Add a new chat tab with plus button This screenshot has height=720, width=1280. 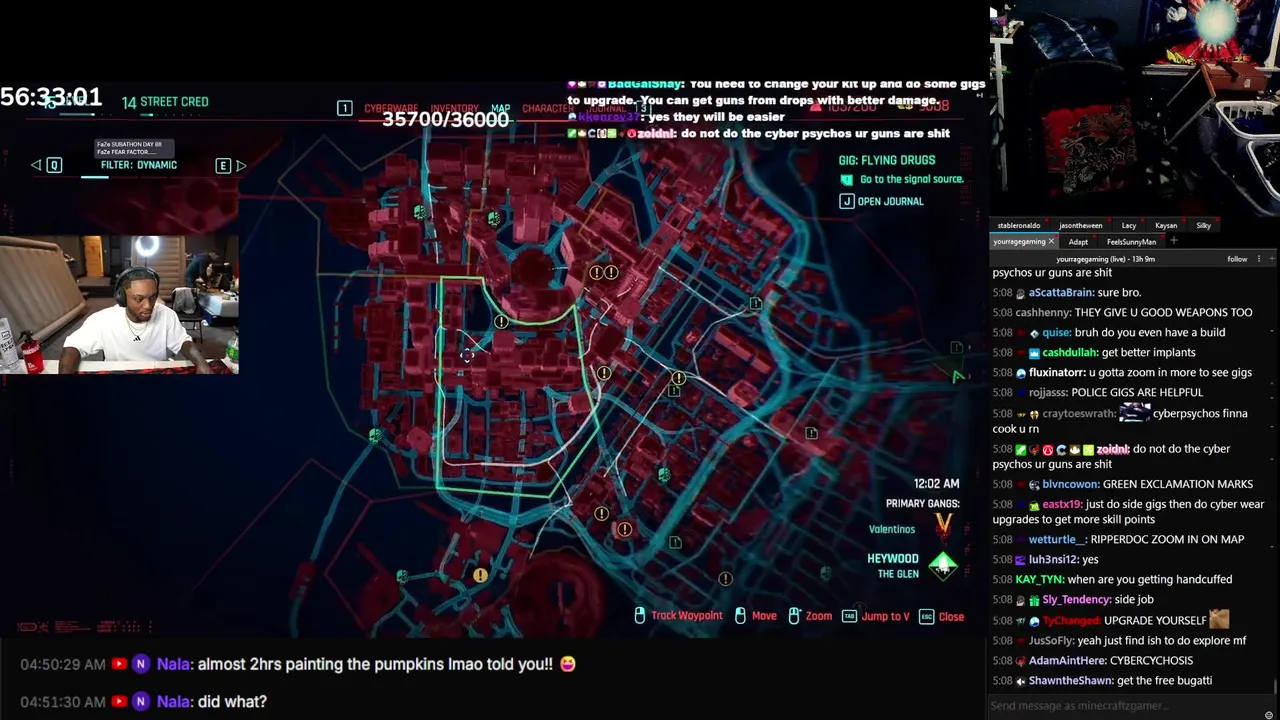pos(1174,241)
